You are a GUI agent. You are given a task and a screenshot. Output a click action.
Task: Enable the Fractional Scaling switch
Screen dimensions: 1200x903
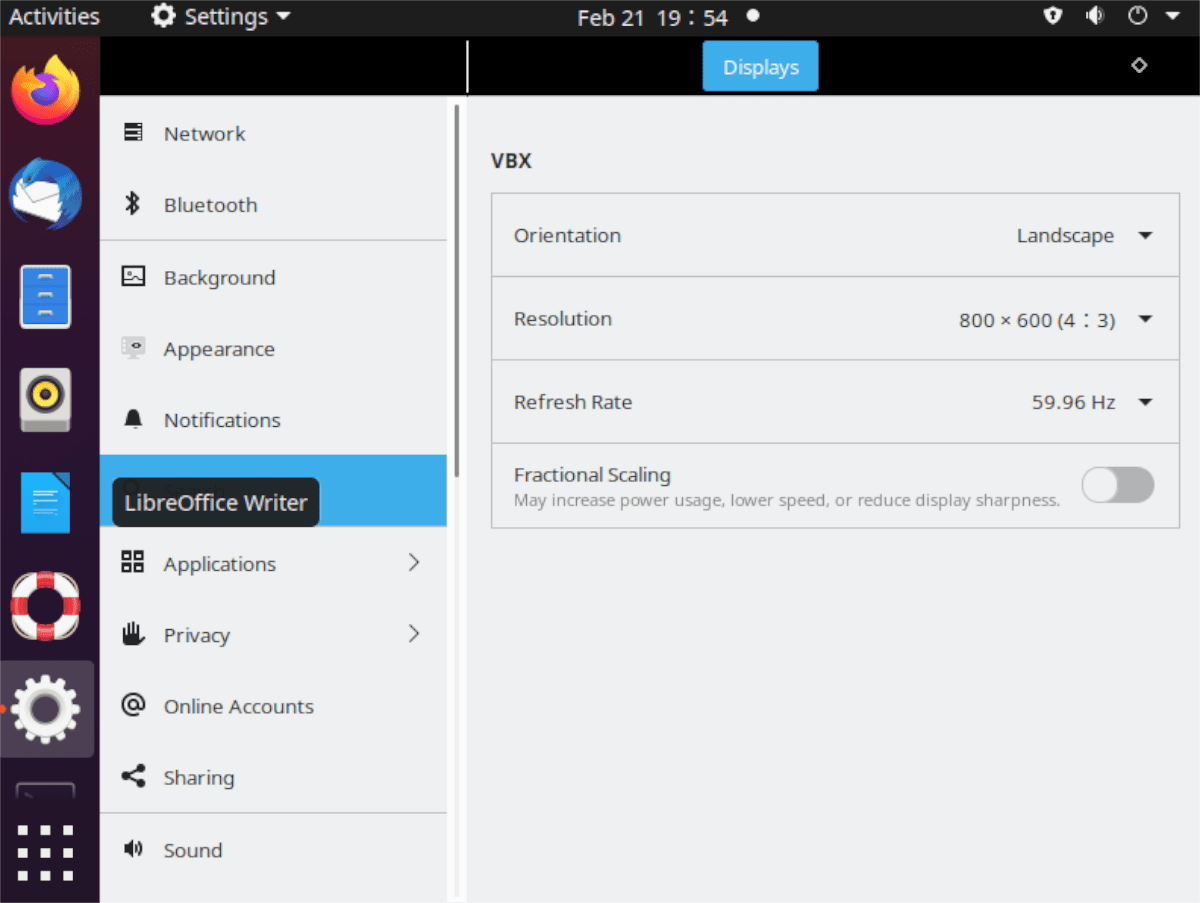click(1117, 485)
